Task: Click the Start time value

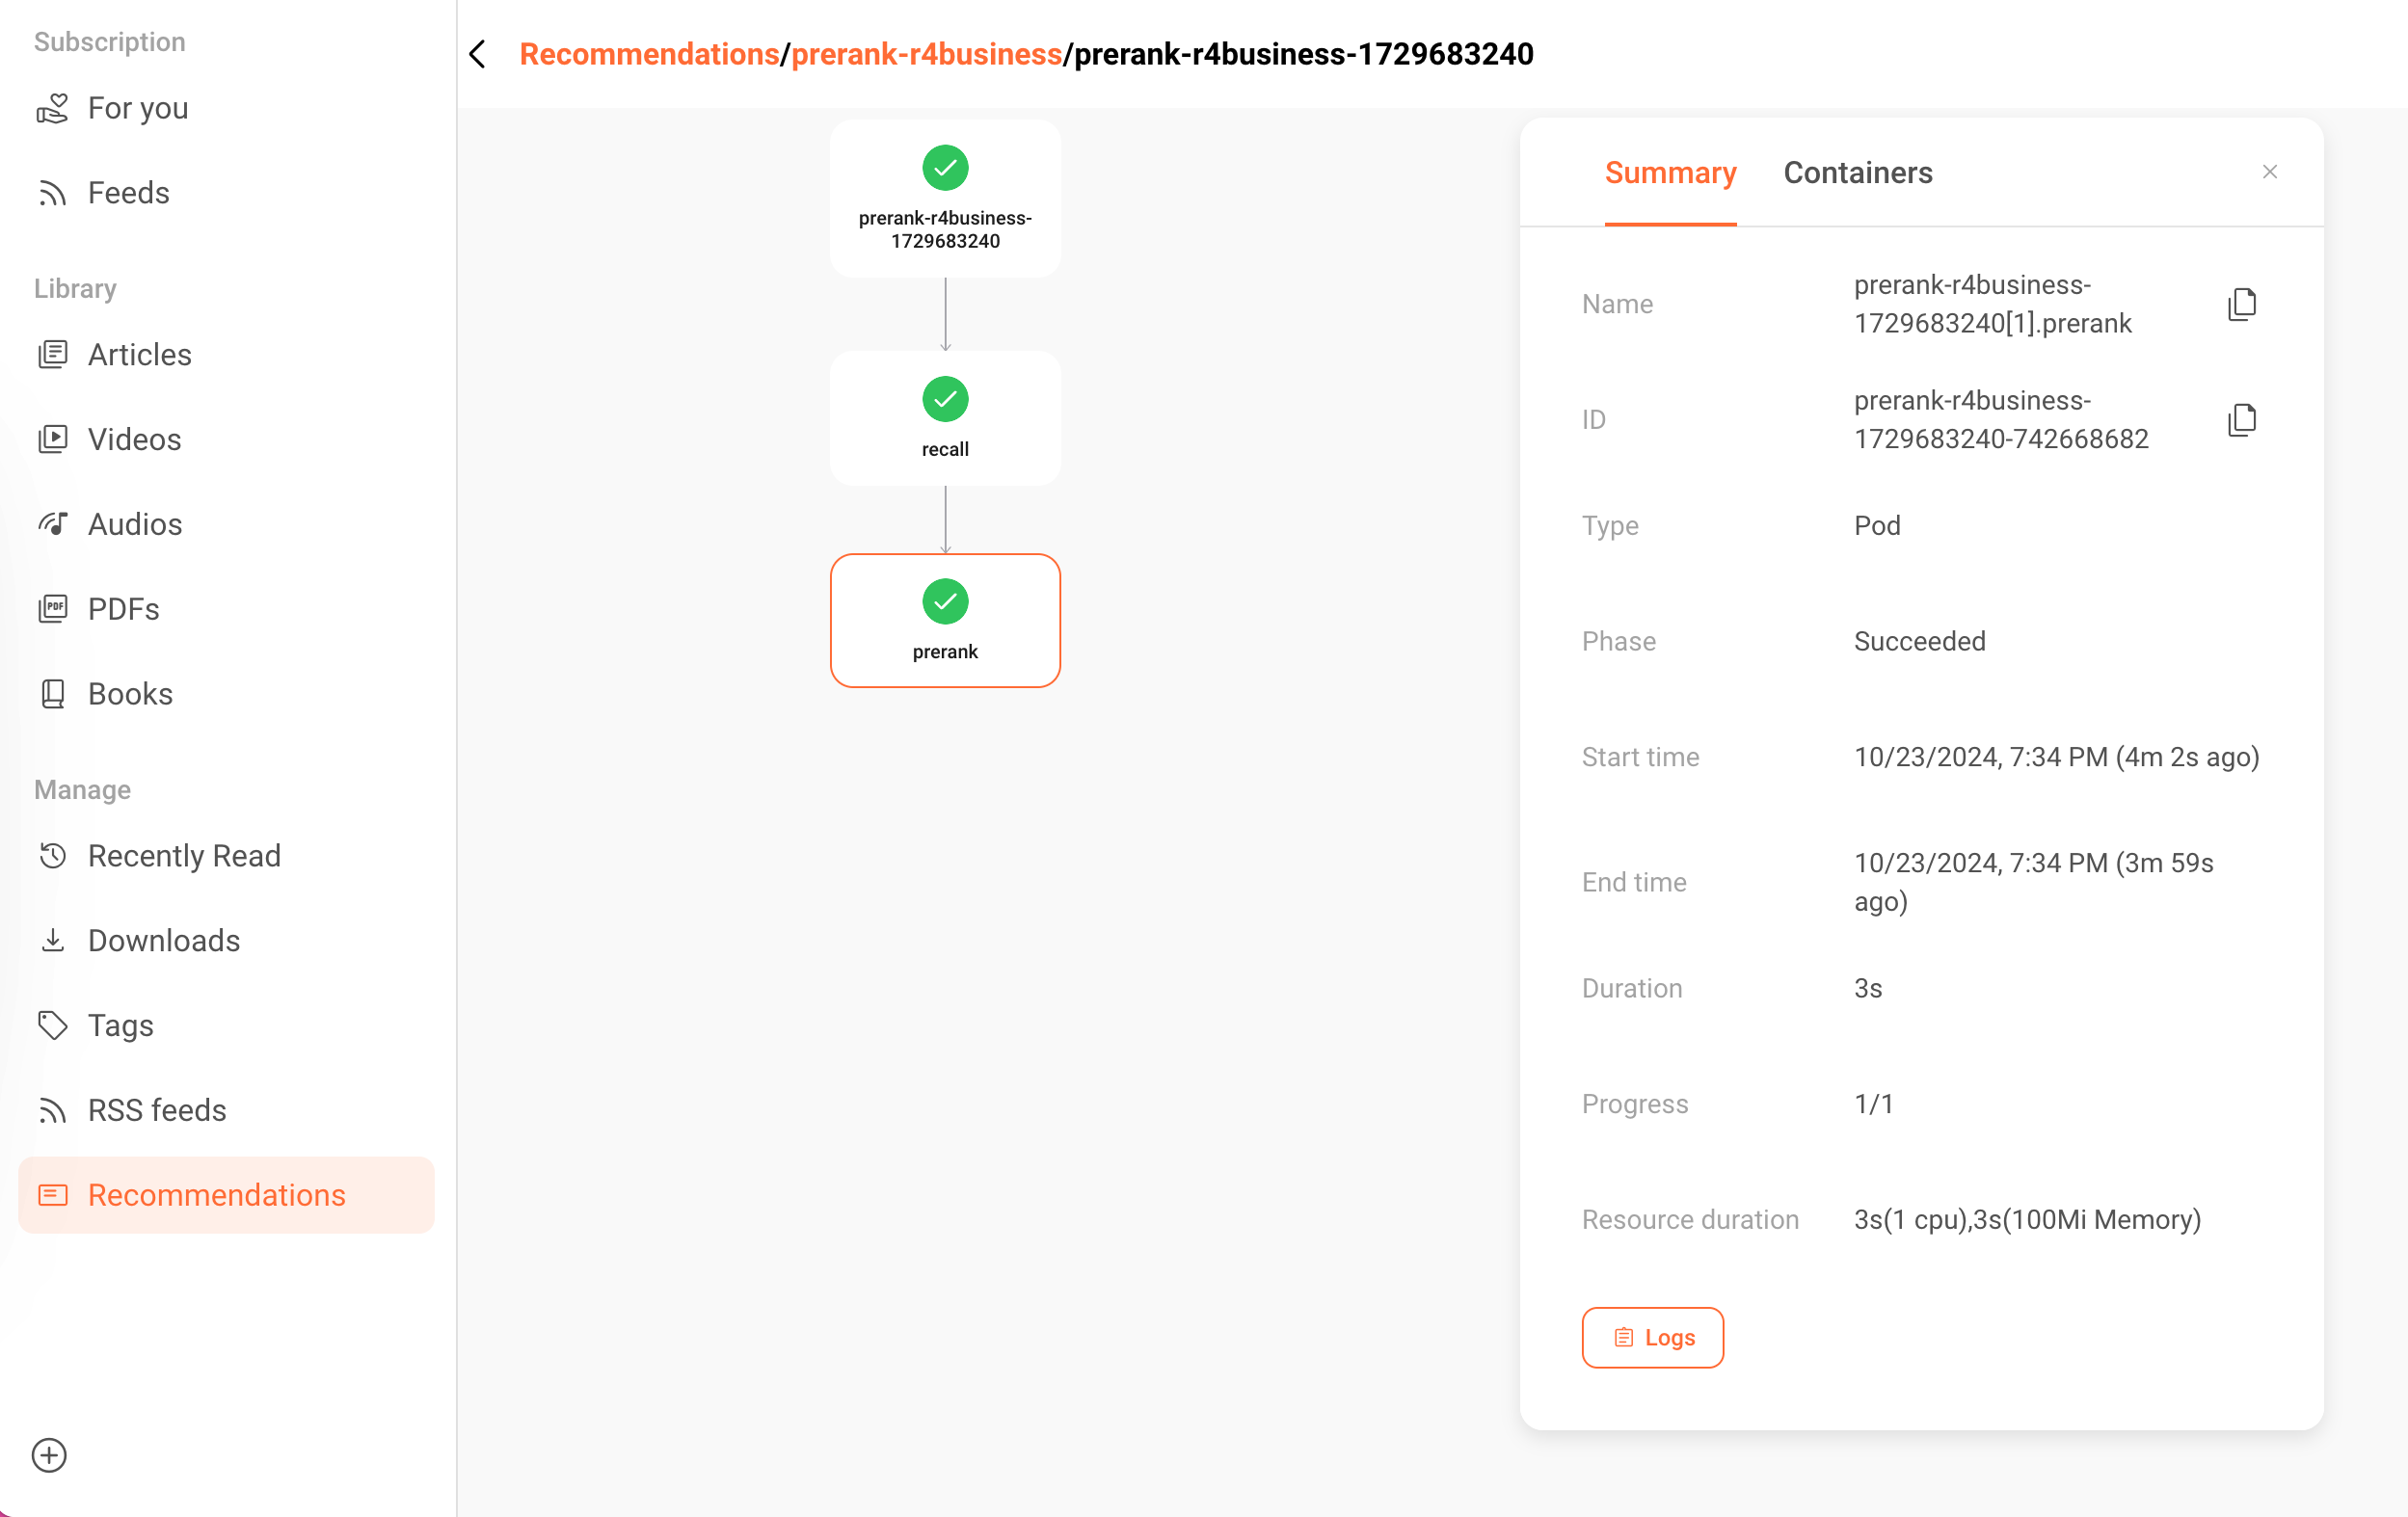Action: pyautogui.click(x=2056, y=757)
